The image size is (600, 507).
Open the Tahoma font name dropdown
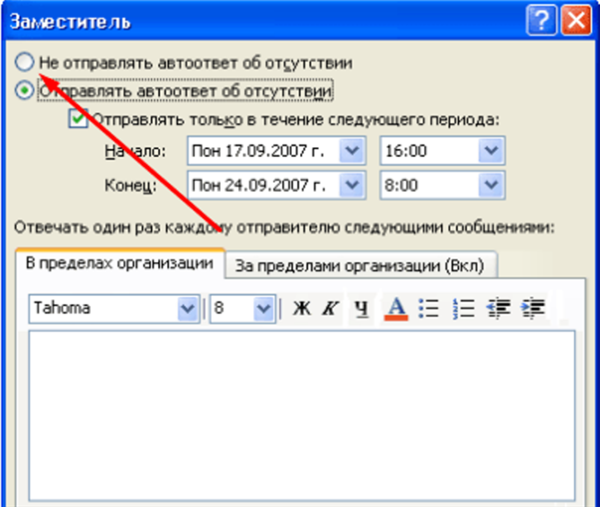[188, 308]
